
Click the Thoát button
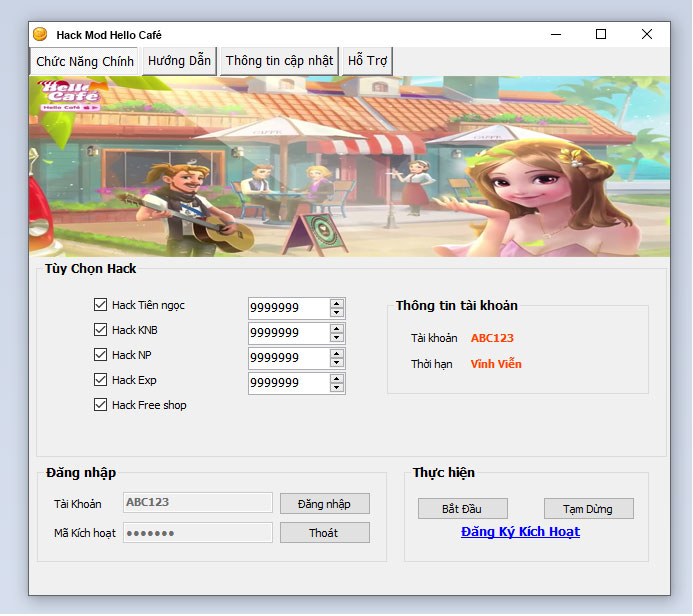(325, 533)
